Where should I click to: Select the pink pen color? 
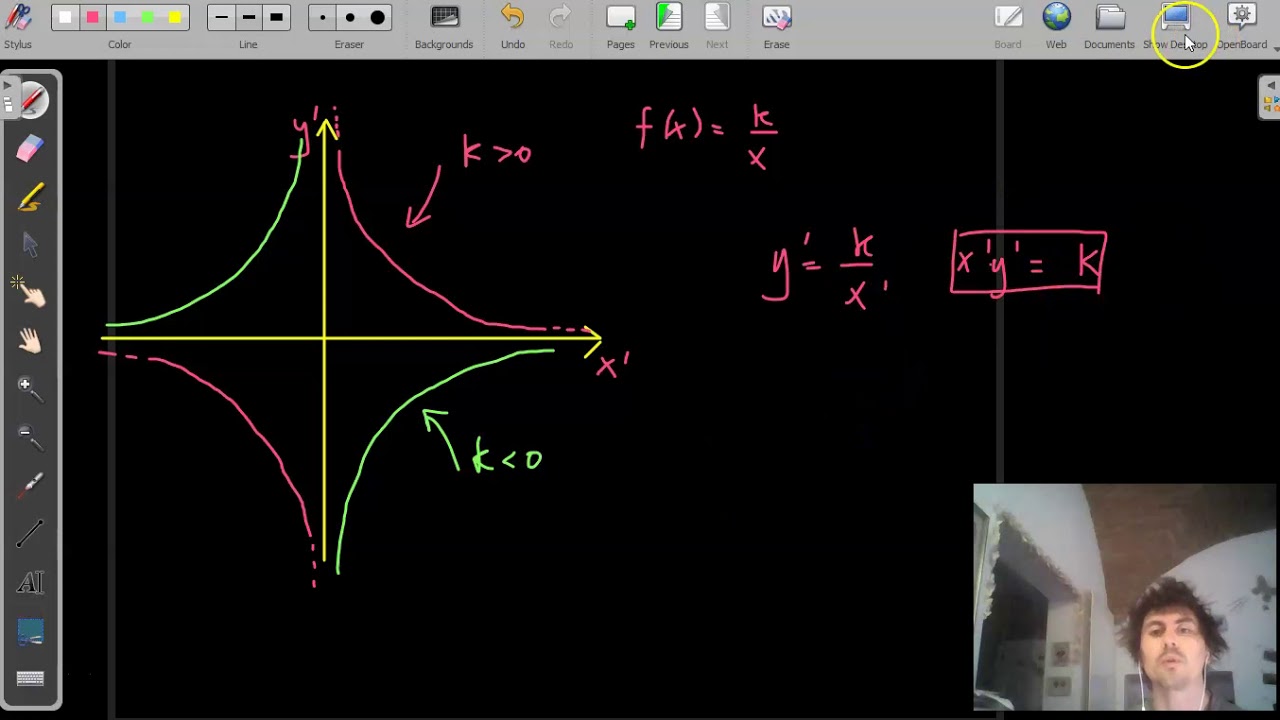point(92,17)
